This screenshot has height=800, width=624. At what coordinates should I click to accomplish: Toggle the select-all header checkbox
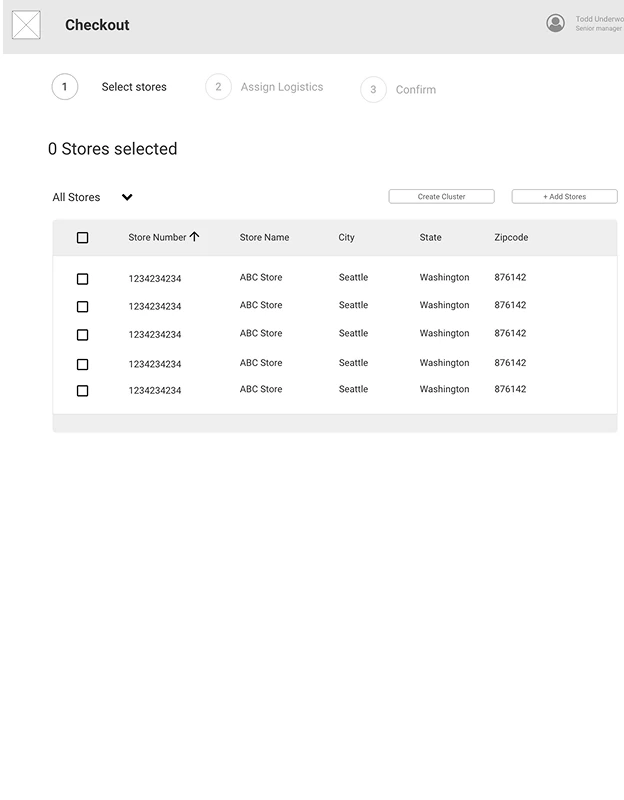(x=82, y=238)
